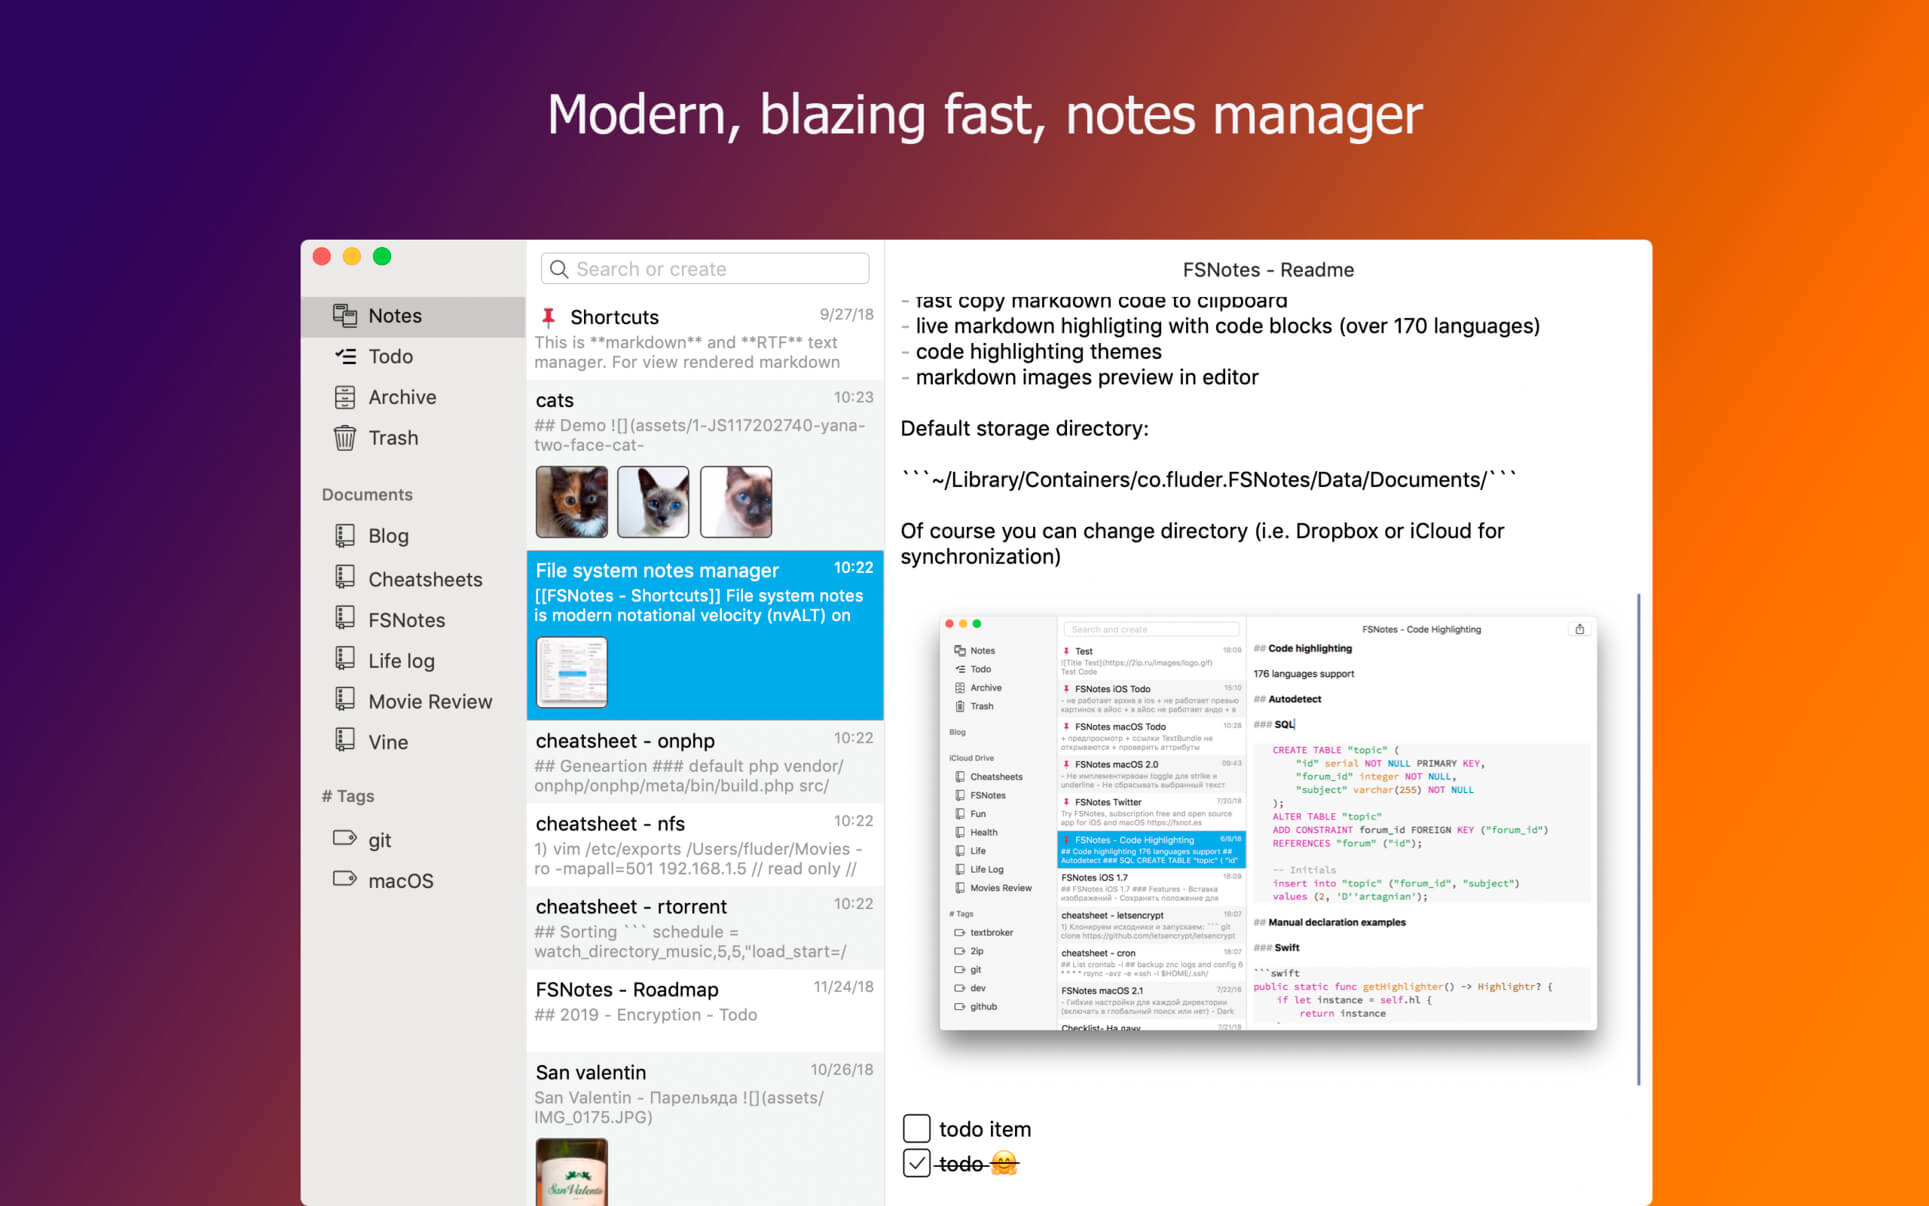
Task: Open the Life log menu item
Action: [401, 659]
